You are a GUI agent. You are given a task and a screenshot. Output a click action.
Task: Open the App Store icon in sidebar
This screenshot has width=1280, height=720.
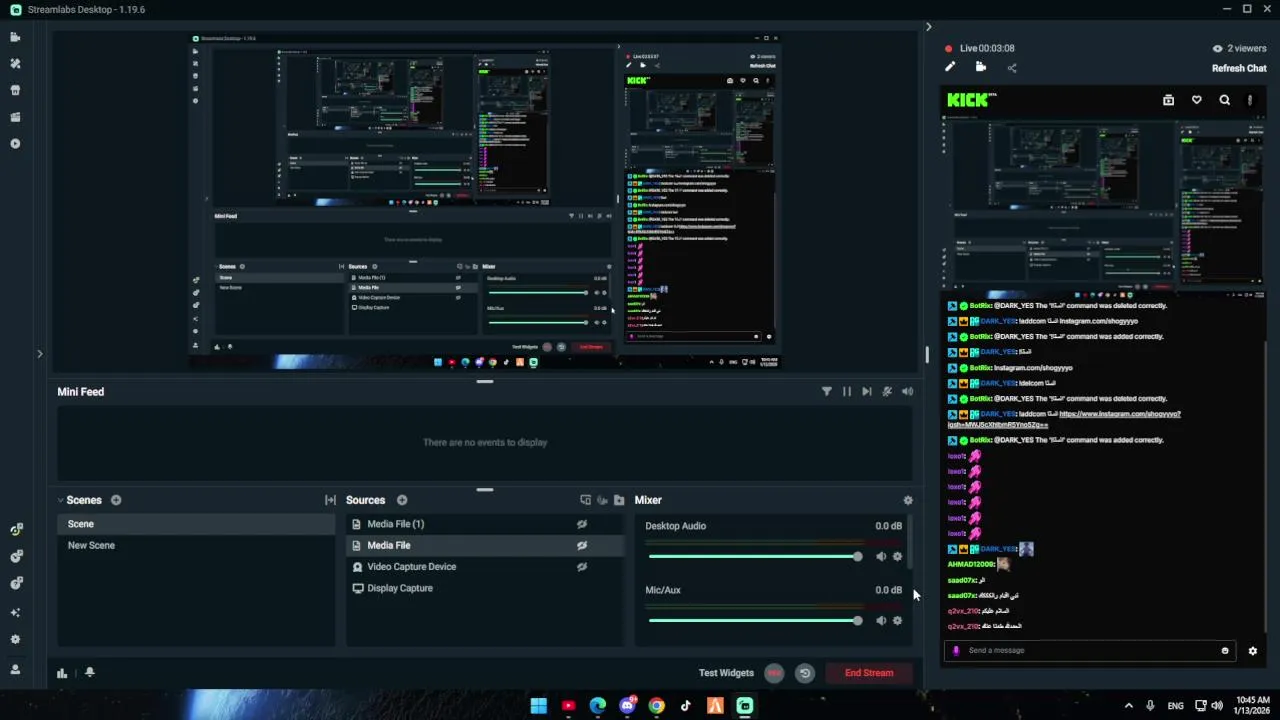[15, 90]
